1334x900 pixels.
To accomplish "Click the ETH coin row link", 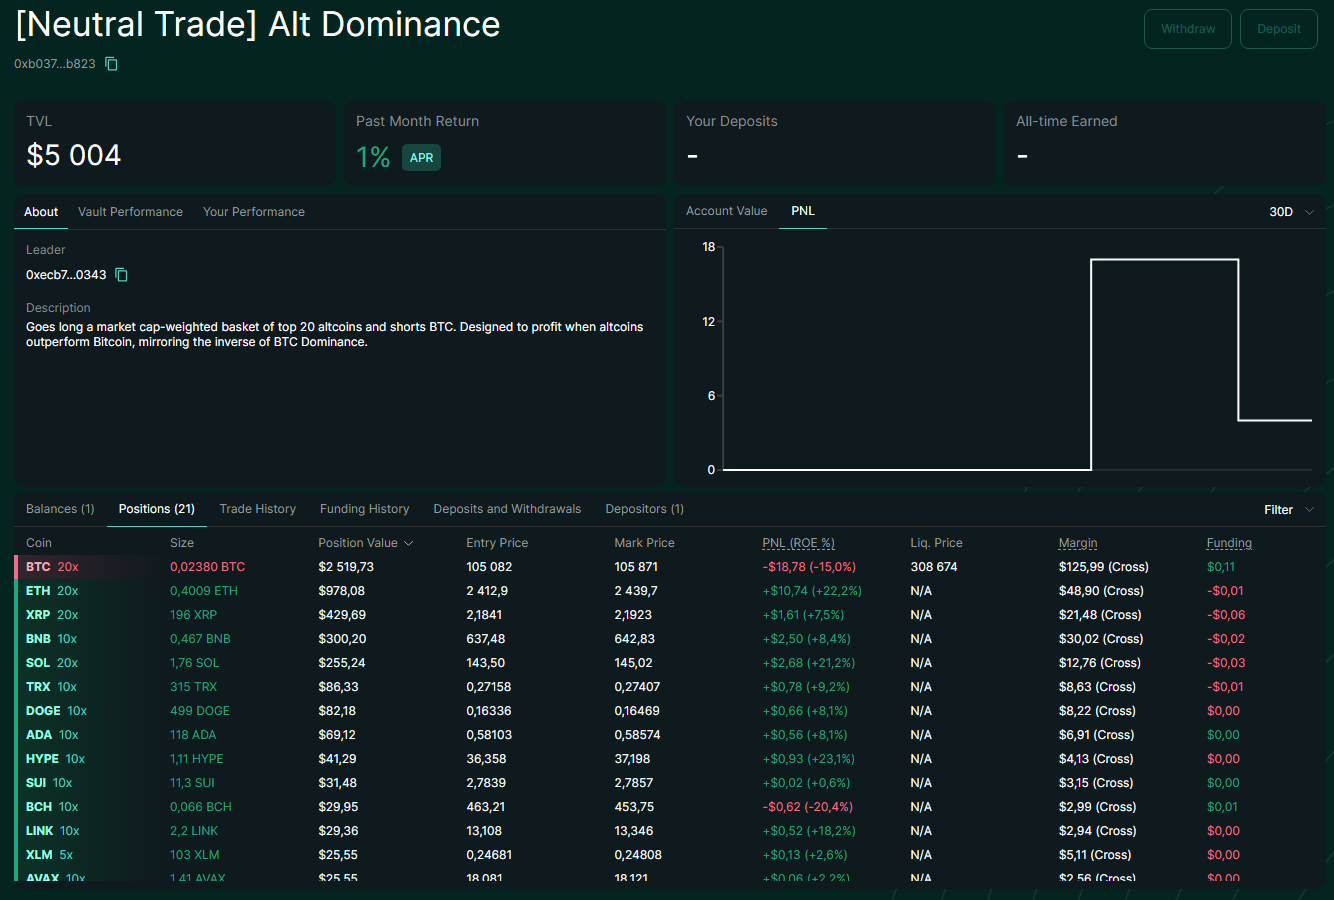I will [38, 591].
